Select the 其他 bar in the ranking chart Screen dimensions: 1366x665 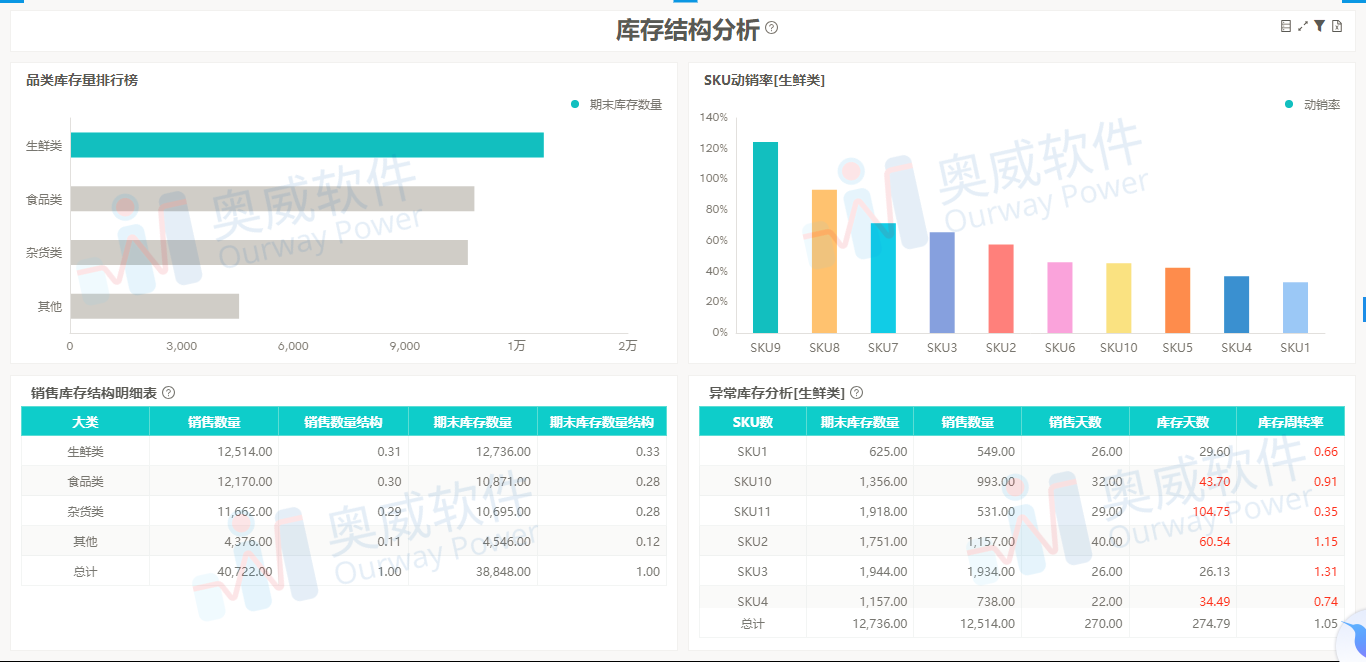[155, 306]
